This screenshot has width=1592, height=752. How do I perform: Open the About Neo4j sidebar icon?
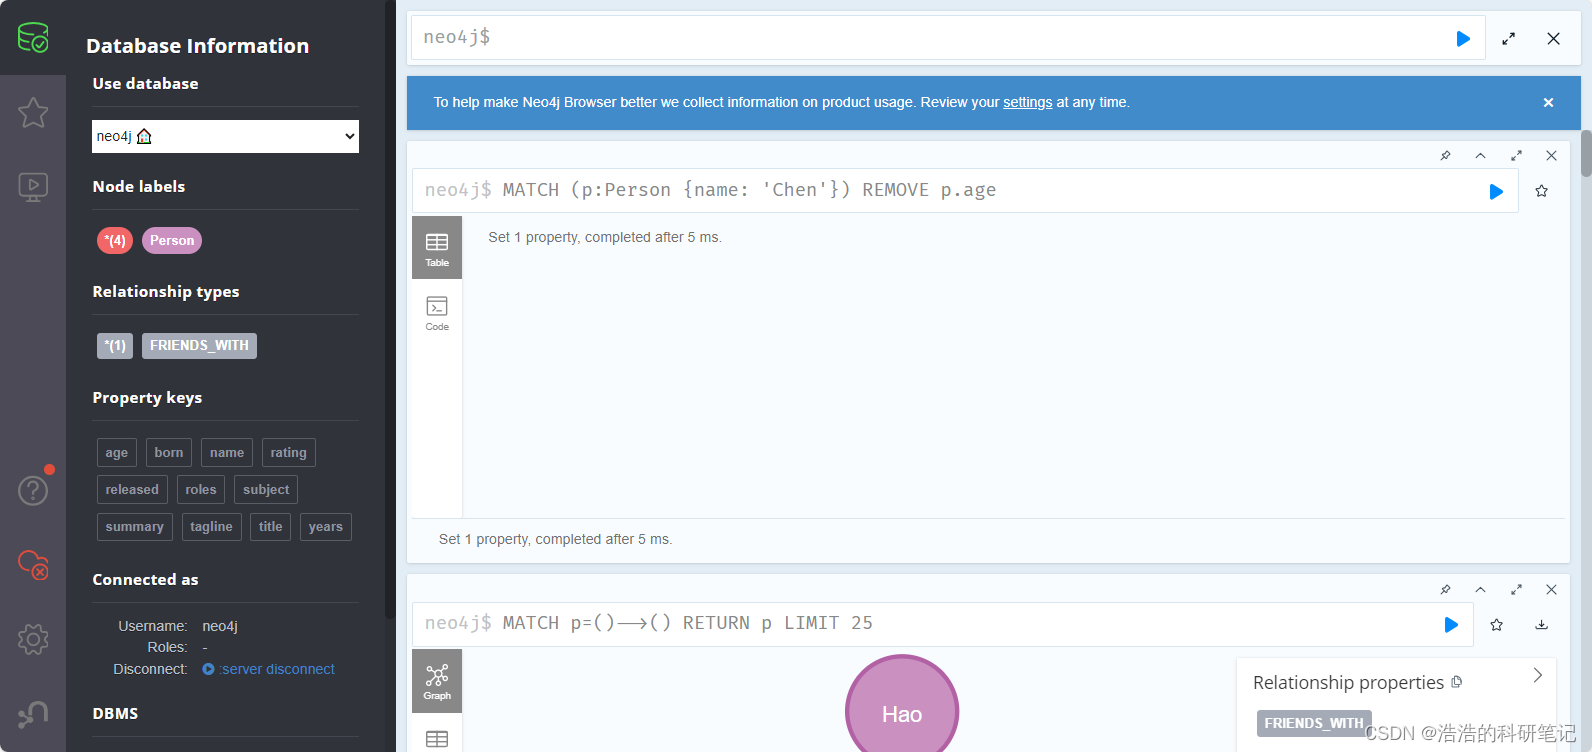pyautogui.click(x=33, y=713)
